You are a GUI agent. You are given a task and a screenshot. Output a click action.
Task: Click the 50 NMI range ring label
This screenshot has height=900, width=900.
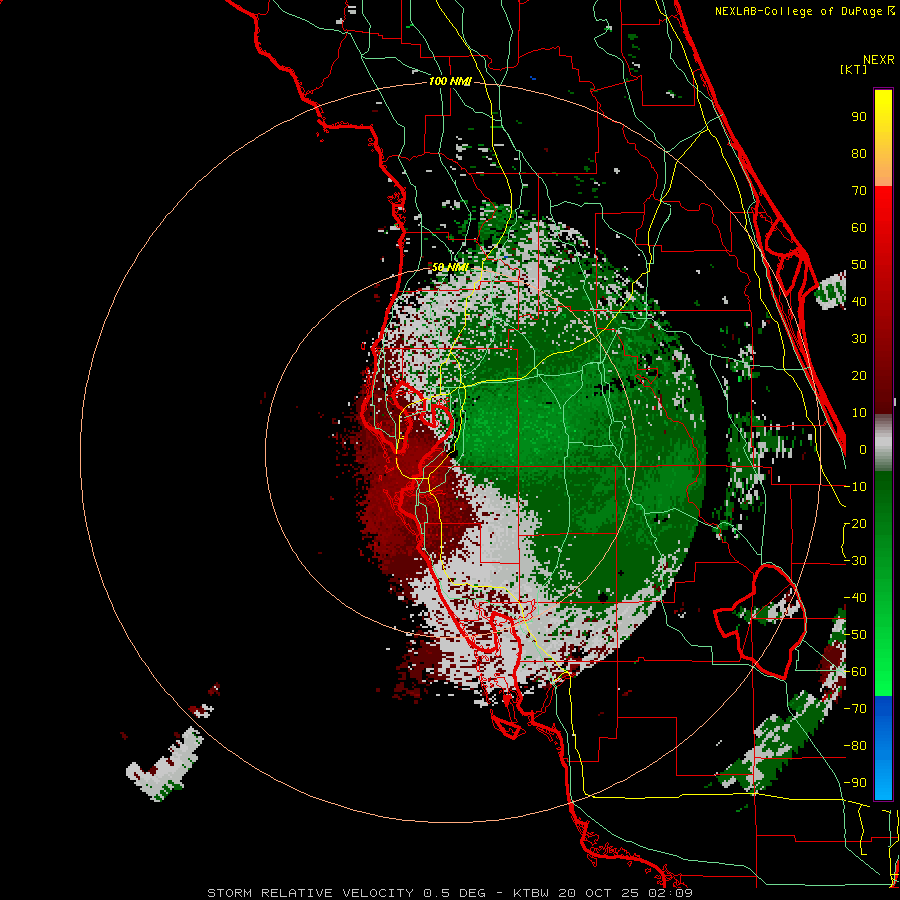[x=450, y=267]
